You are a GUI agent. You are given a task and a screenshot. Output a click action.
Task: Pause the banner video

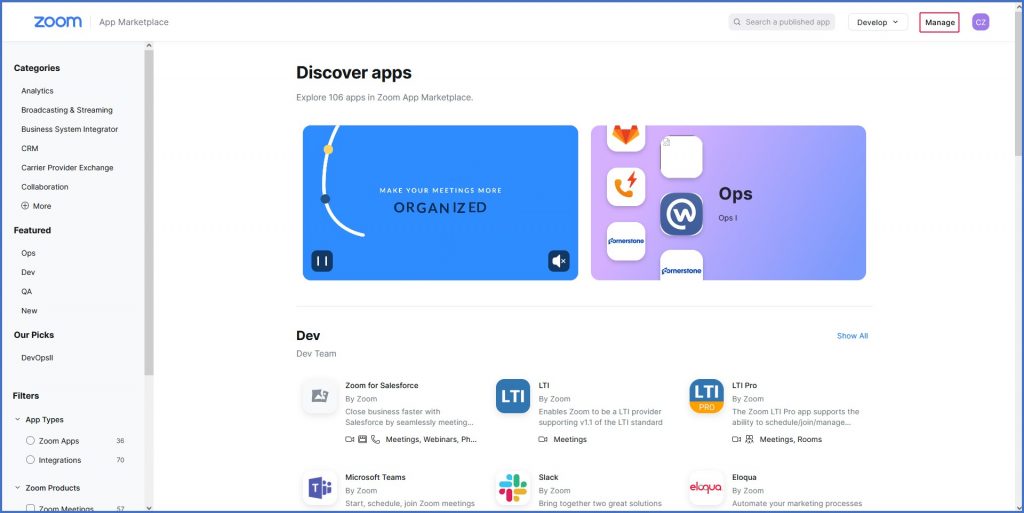(x=321, y=261)
